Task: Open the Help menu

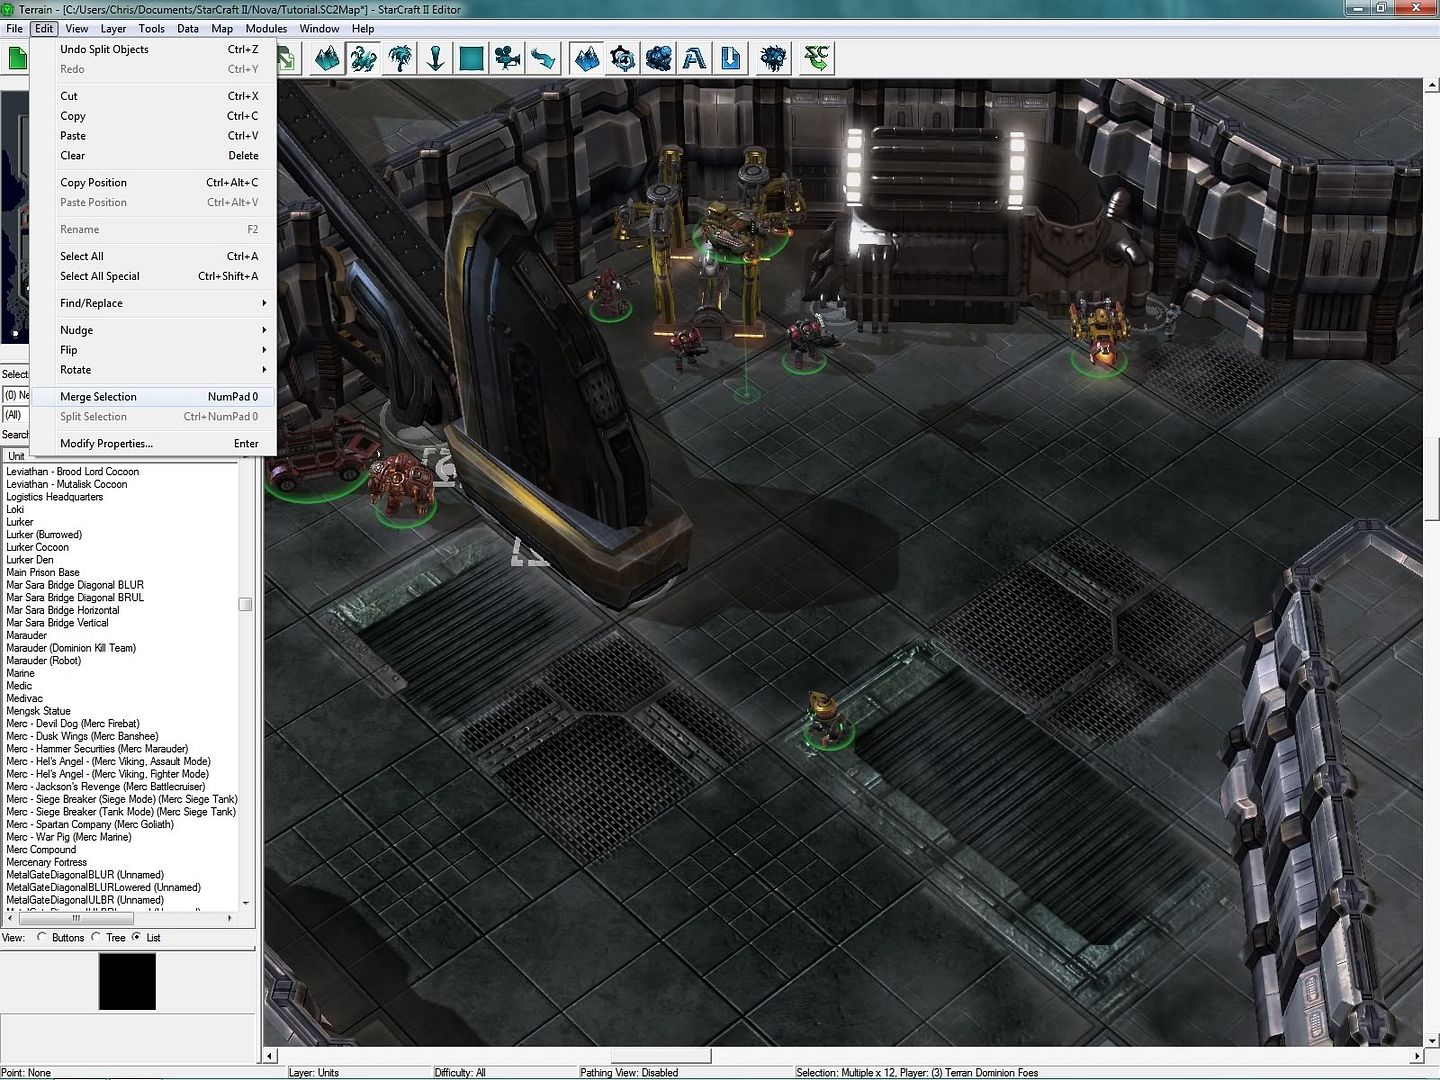Action: pos(363,28)
